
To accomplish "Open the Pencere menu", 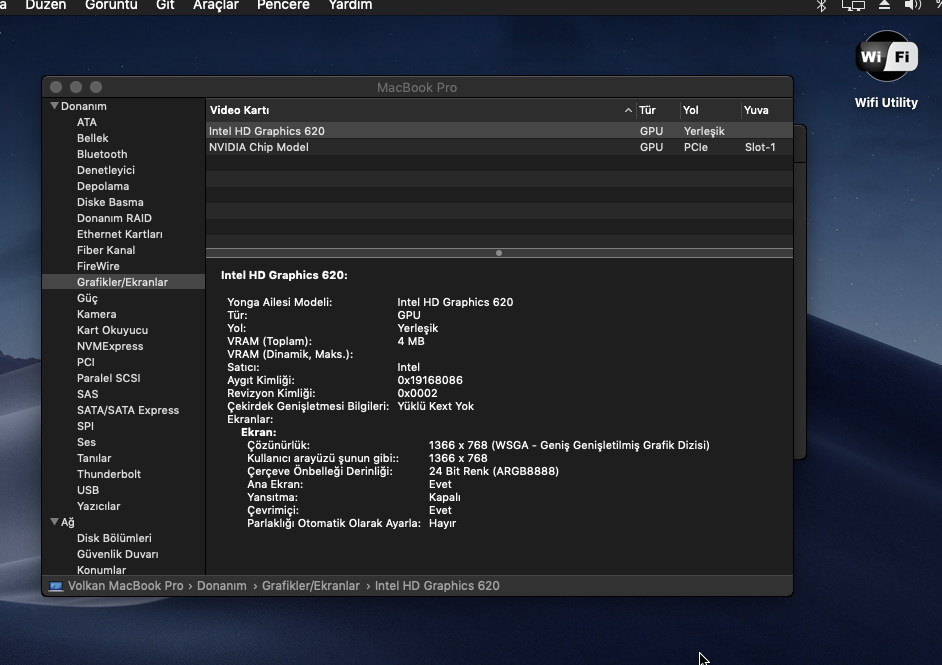I will coord(283,5).
